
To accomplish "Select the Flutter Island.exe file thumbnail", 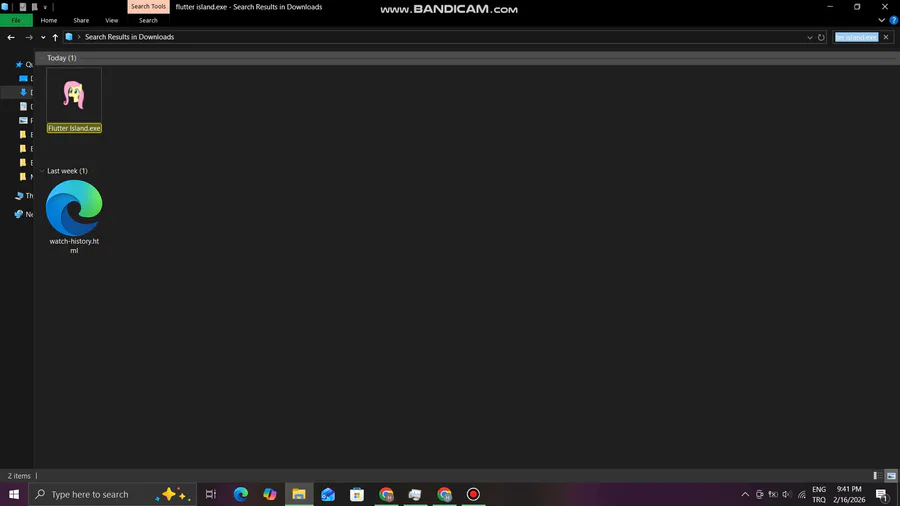I will [74, 95].
